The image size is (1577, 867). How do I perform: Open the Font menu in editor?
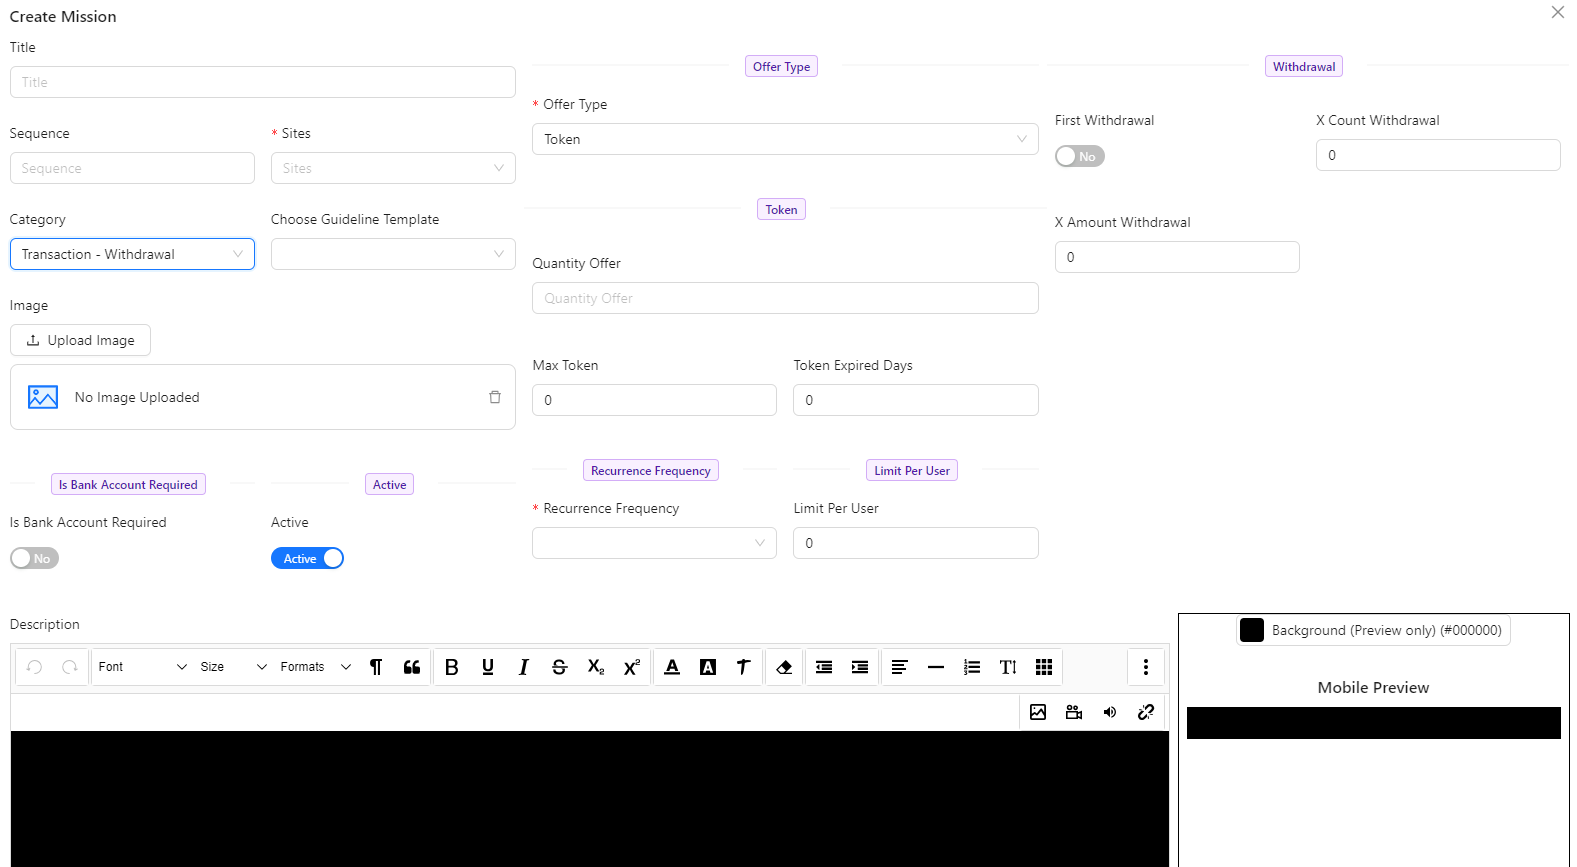142,667
